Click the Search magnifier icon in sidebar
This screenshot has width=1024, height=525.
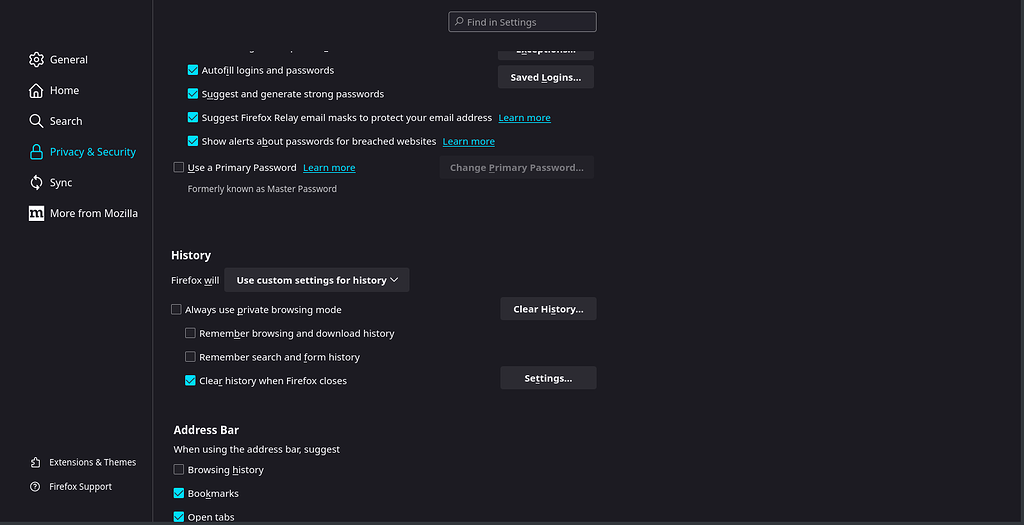tap(36, 121)
